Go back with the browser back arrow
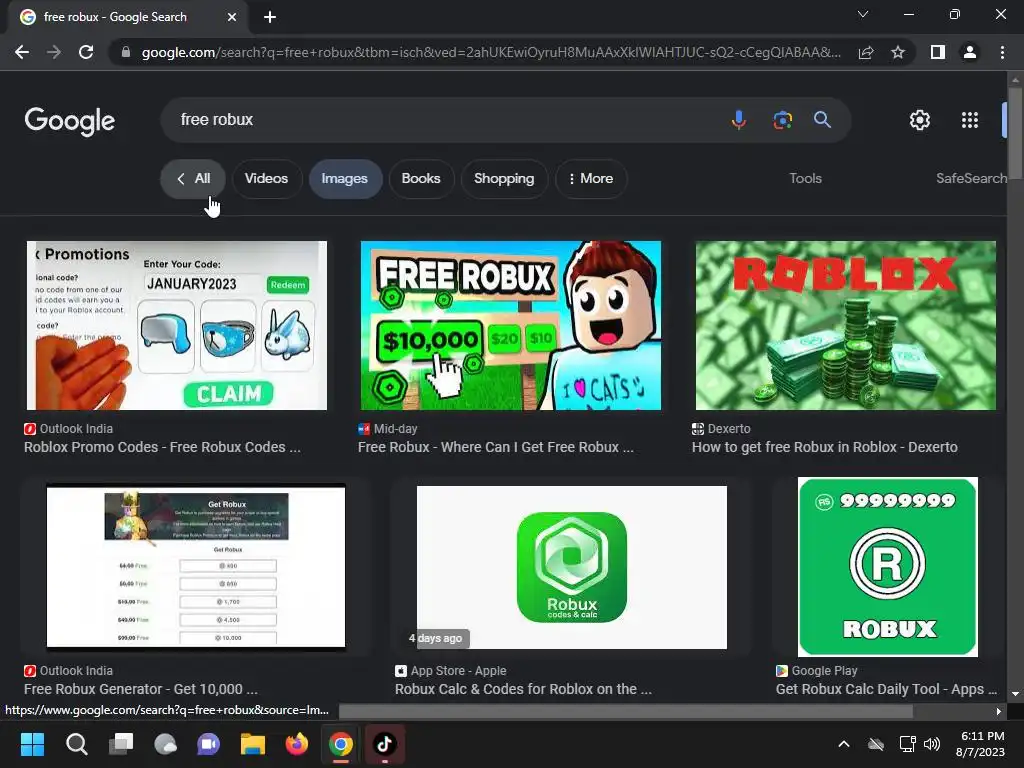Image resolution: width=1024 pixels, height=768 pixels. (x=22, y=52)
